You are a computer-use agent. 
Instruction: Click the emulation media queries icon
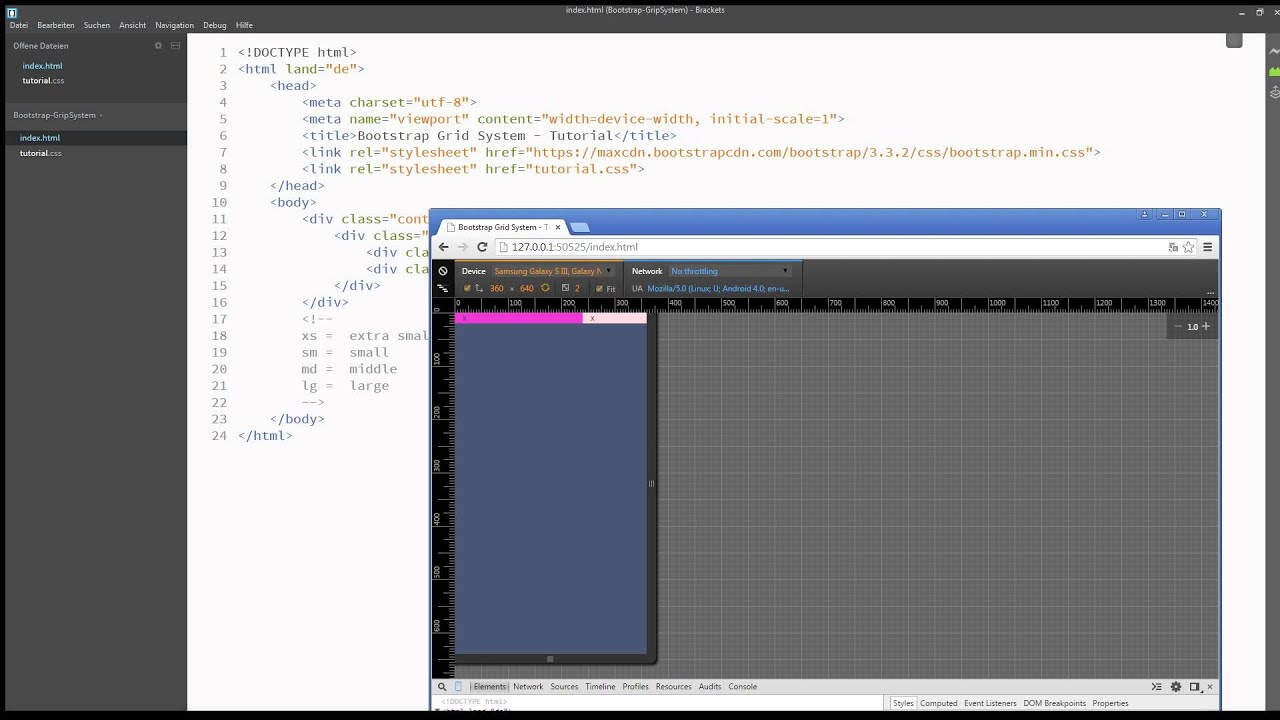pos(443,288)
